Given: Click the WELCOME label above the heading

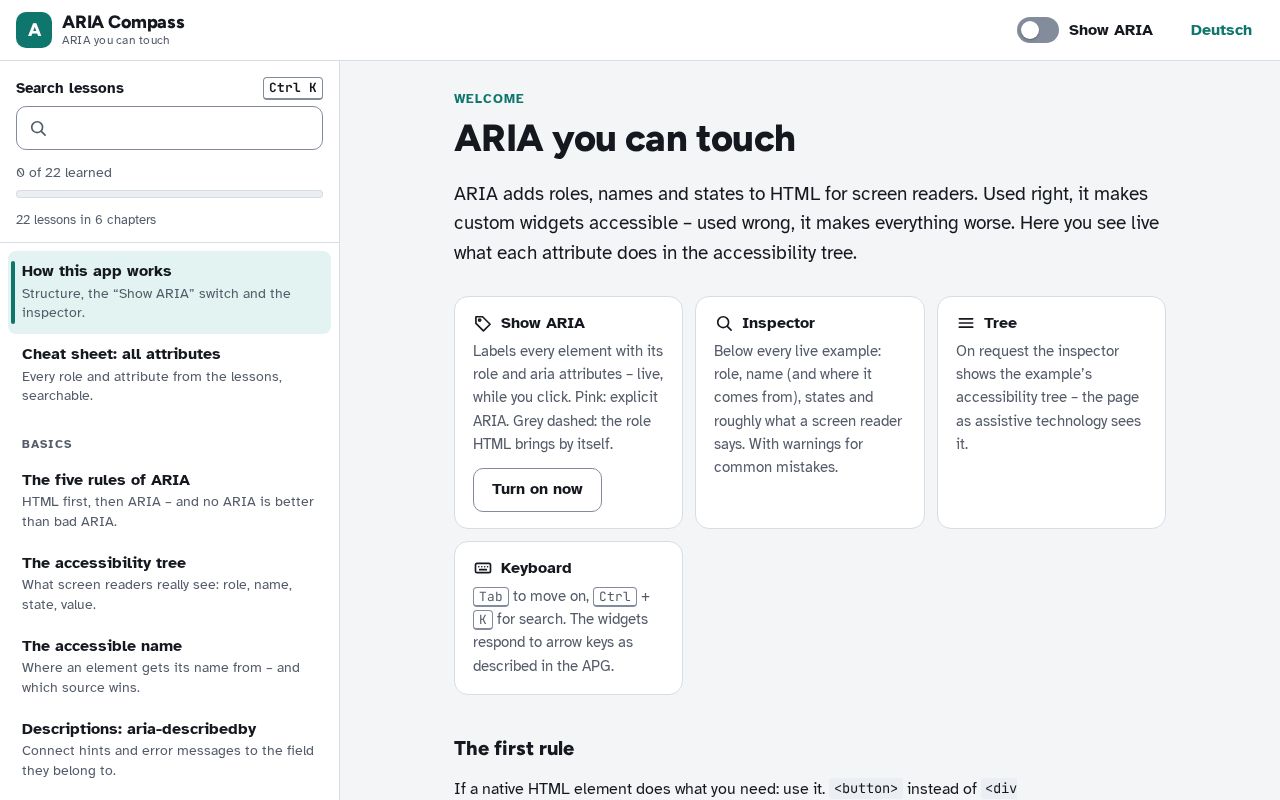Looking at the screenshot, I should pos(489,99).
